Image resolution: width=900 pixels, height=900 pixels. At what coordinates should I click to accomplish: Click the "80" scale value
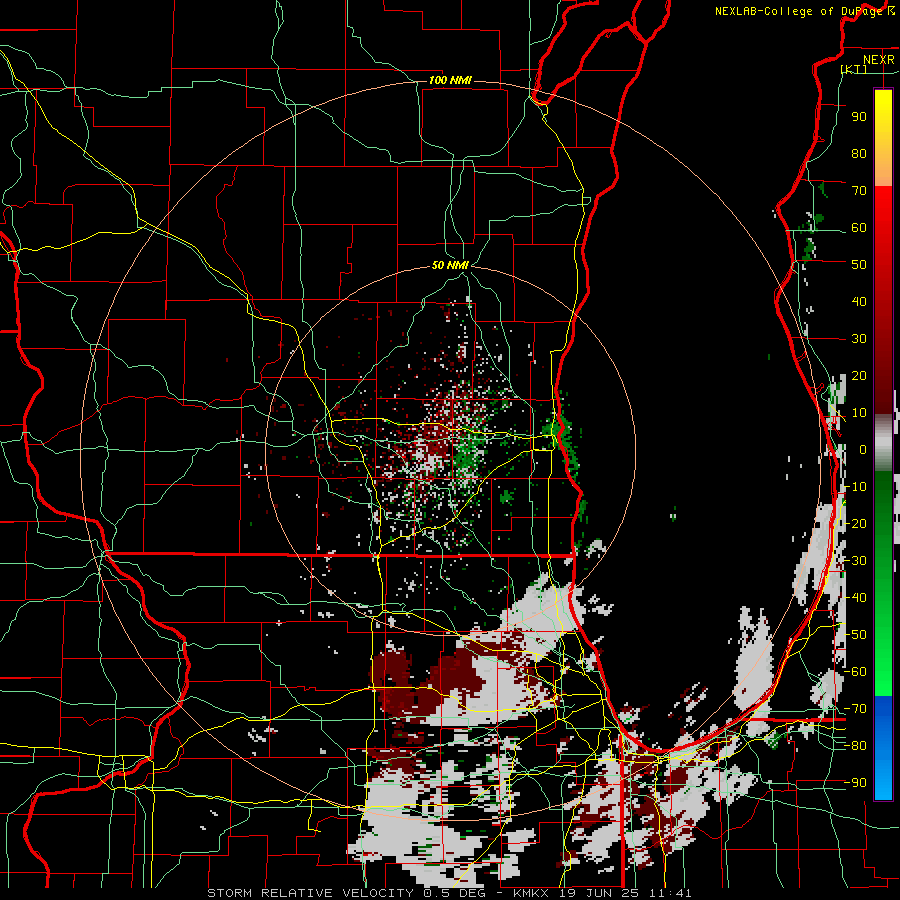(x=859, y=154)
